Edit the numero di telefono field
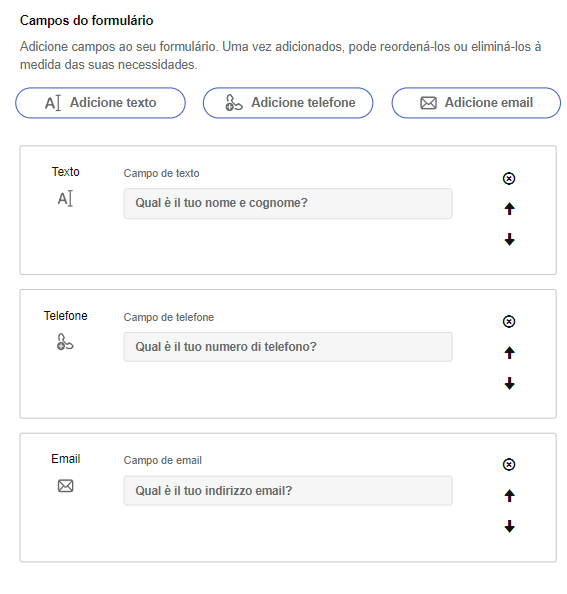Viewport: 567px width, 594px height. tap(288, 347)
